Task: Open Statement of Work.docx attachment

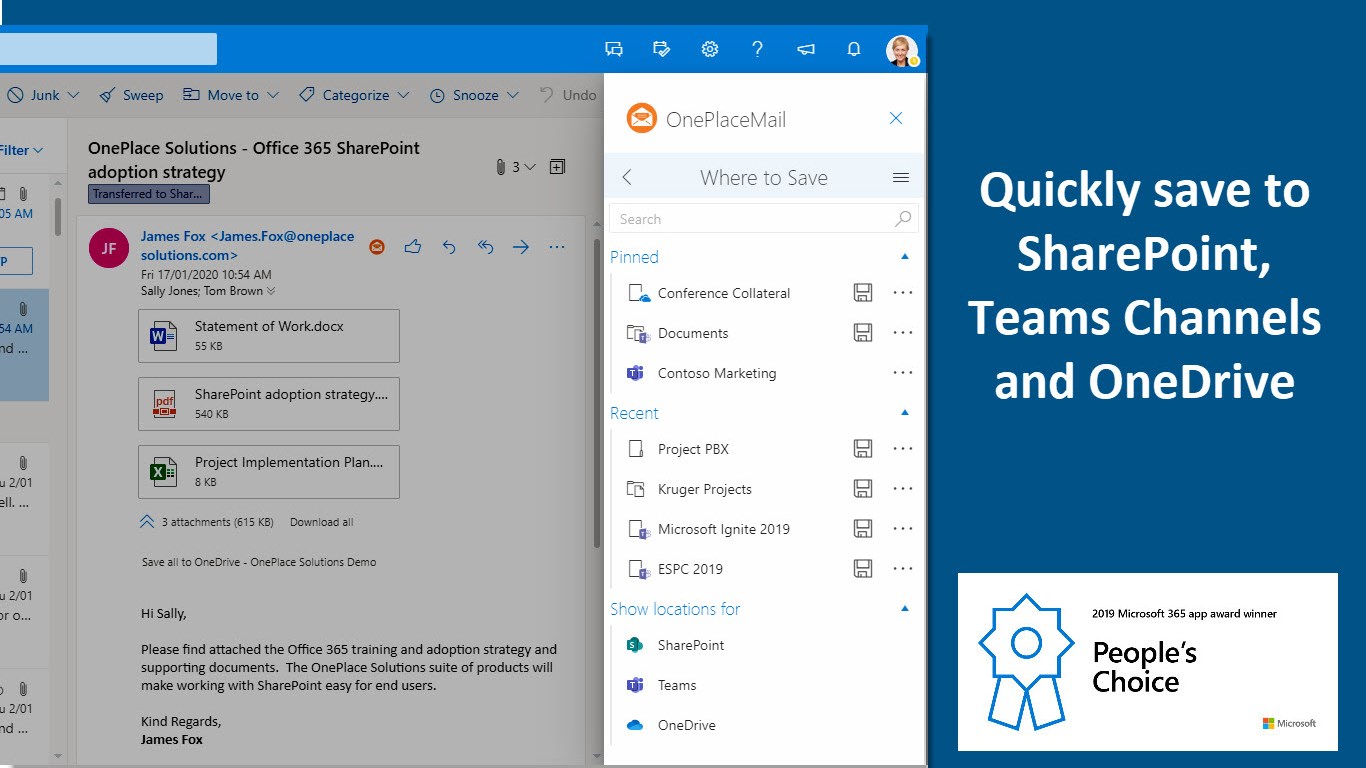Action: pyautogui.click(x=269, y=336)
